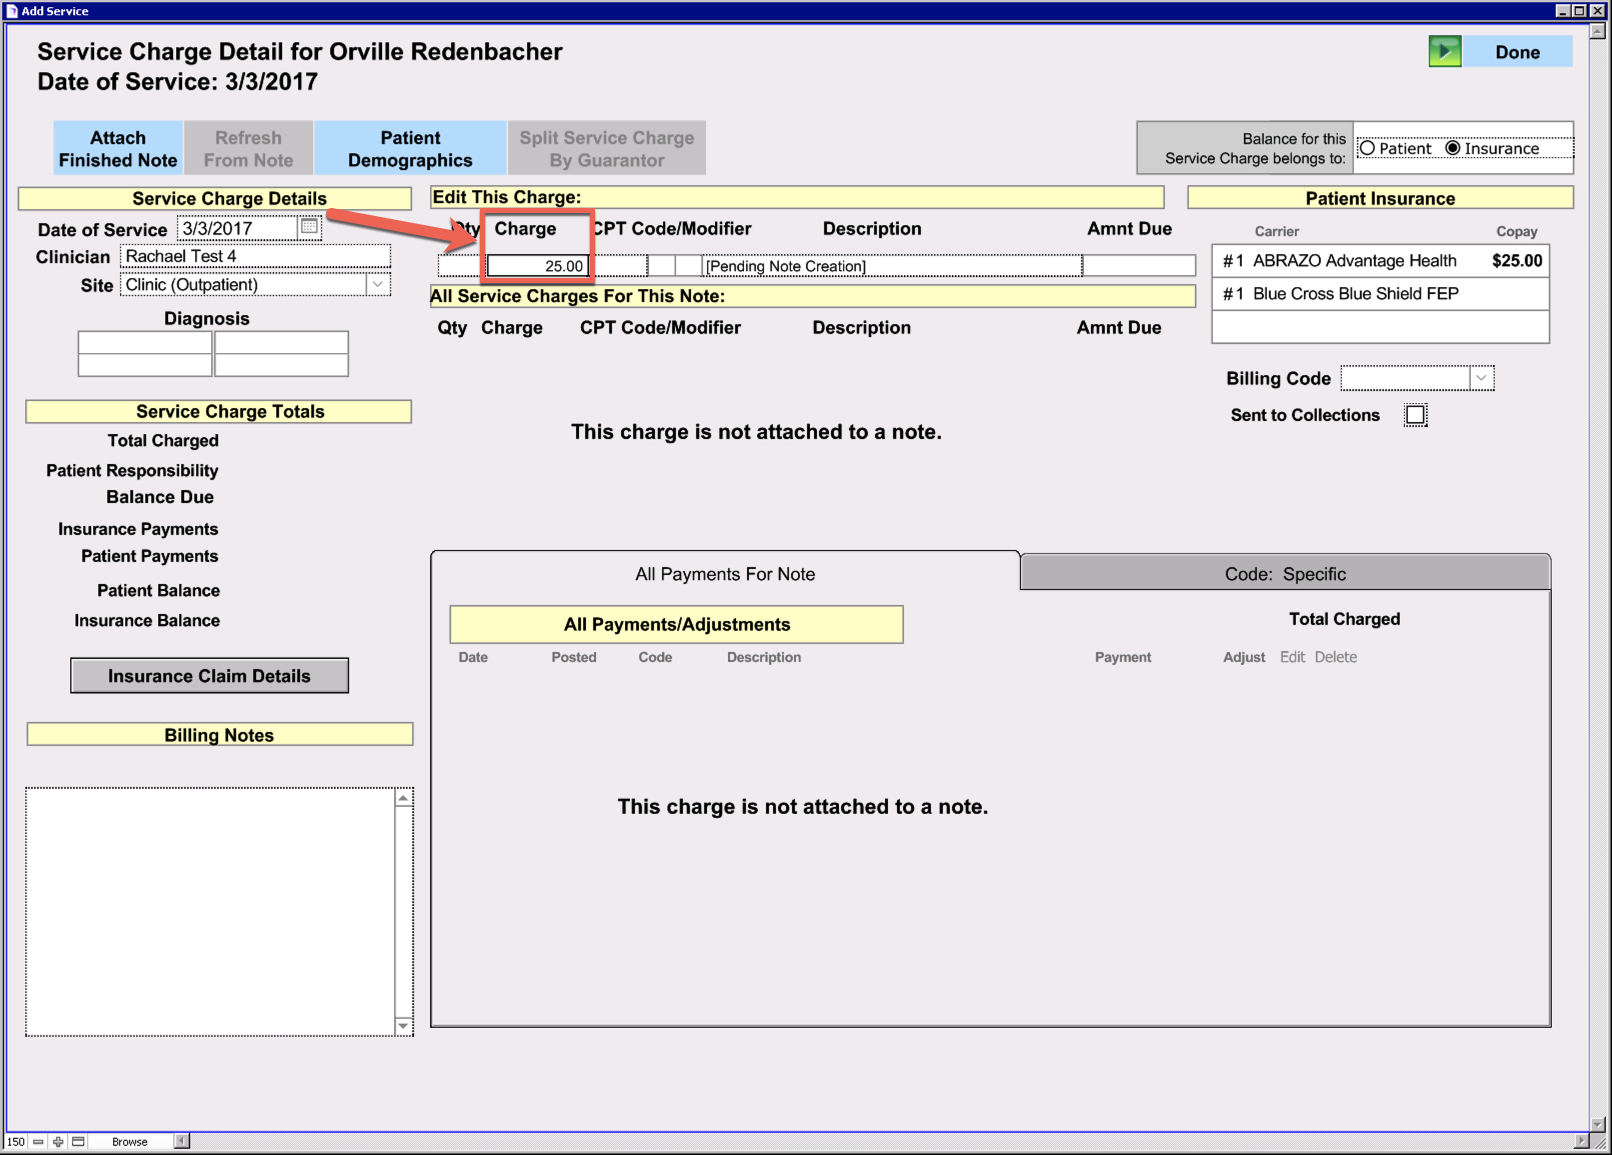The width and height of the screenshot is (1612, 1155).
Task: Switch to Code: Specific tab
Action: pos(1285,574)
